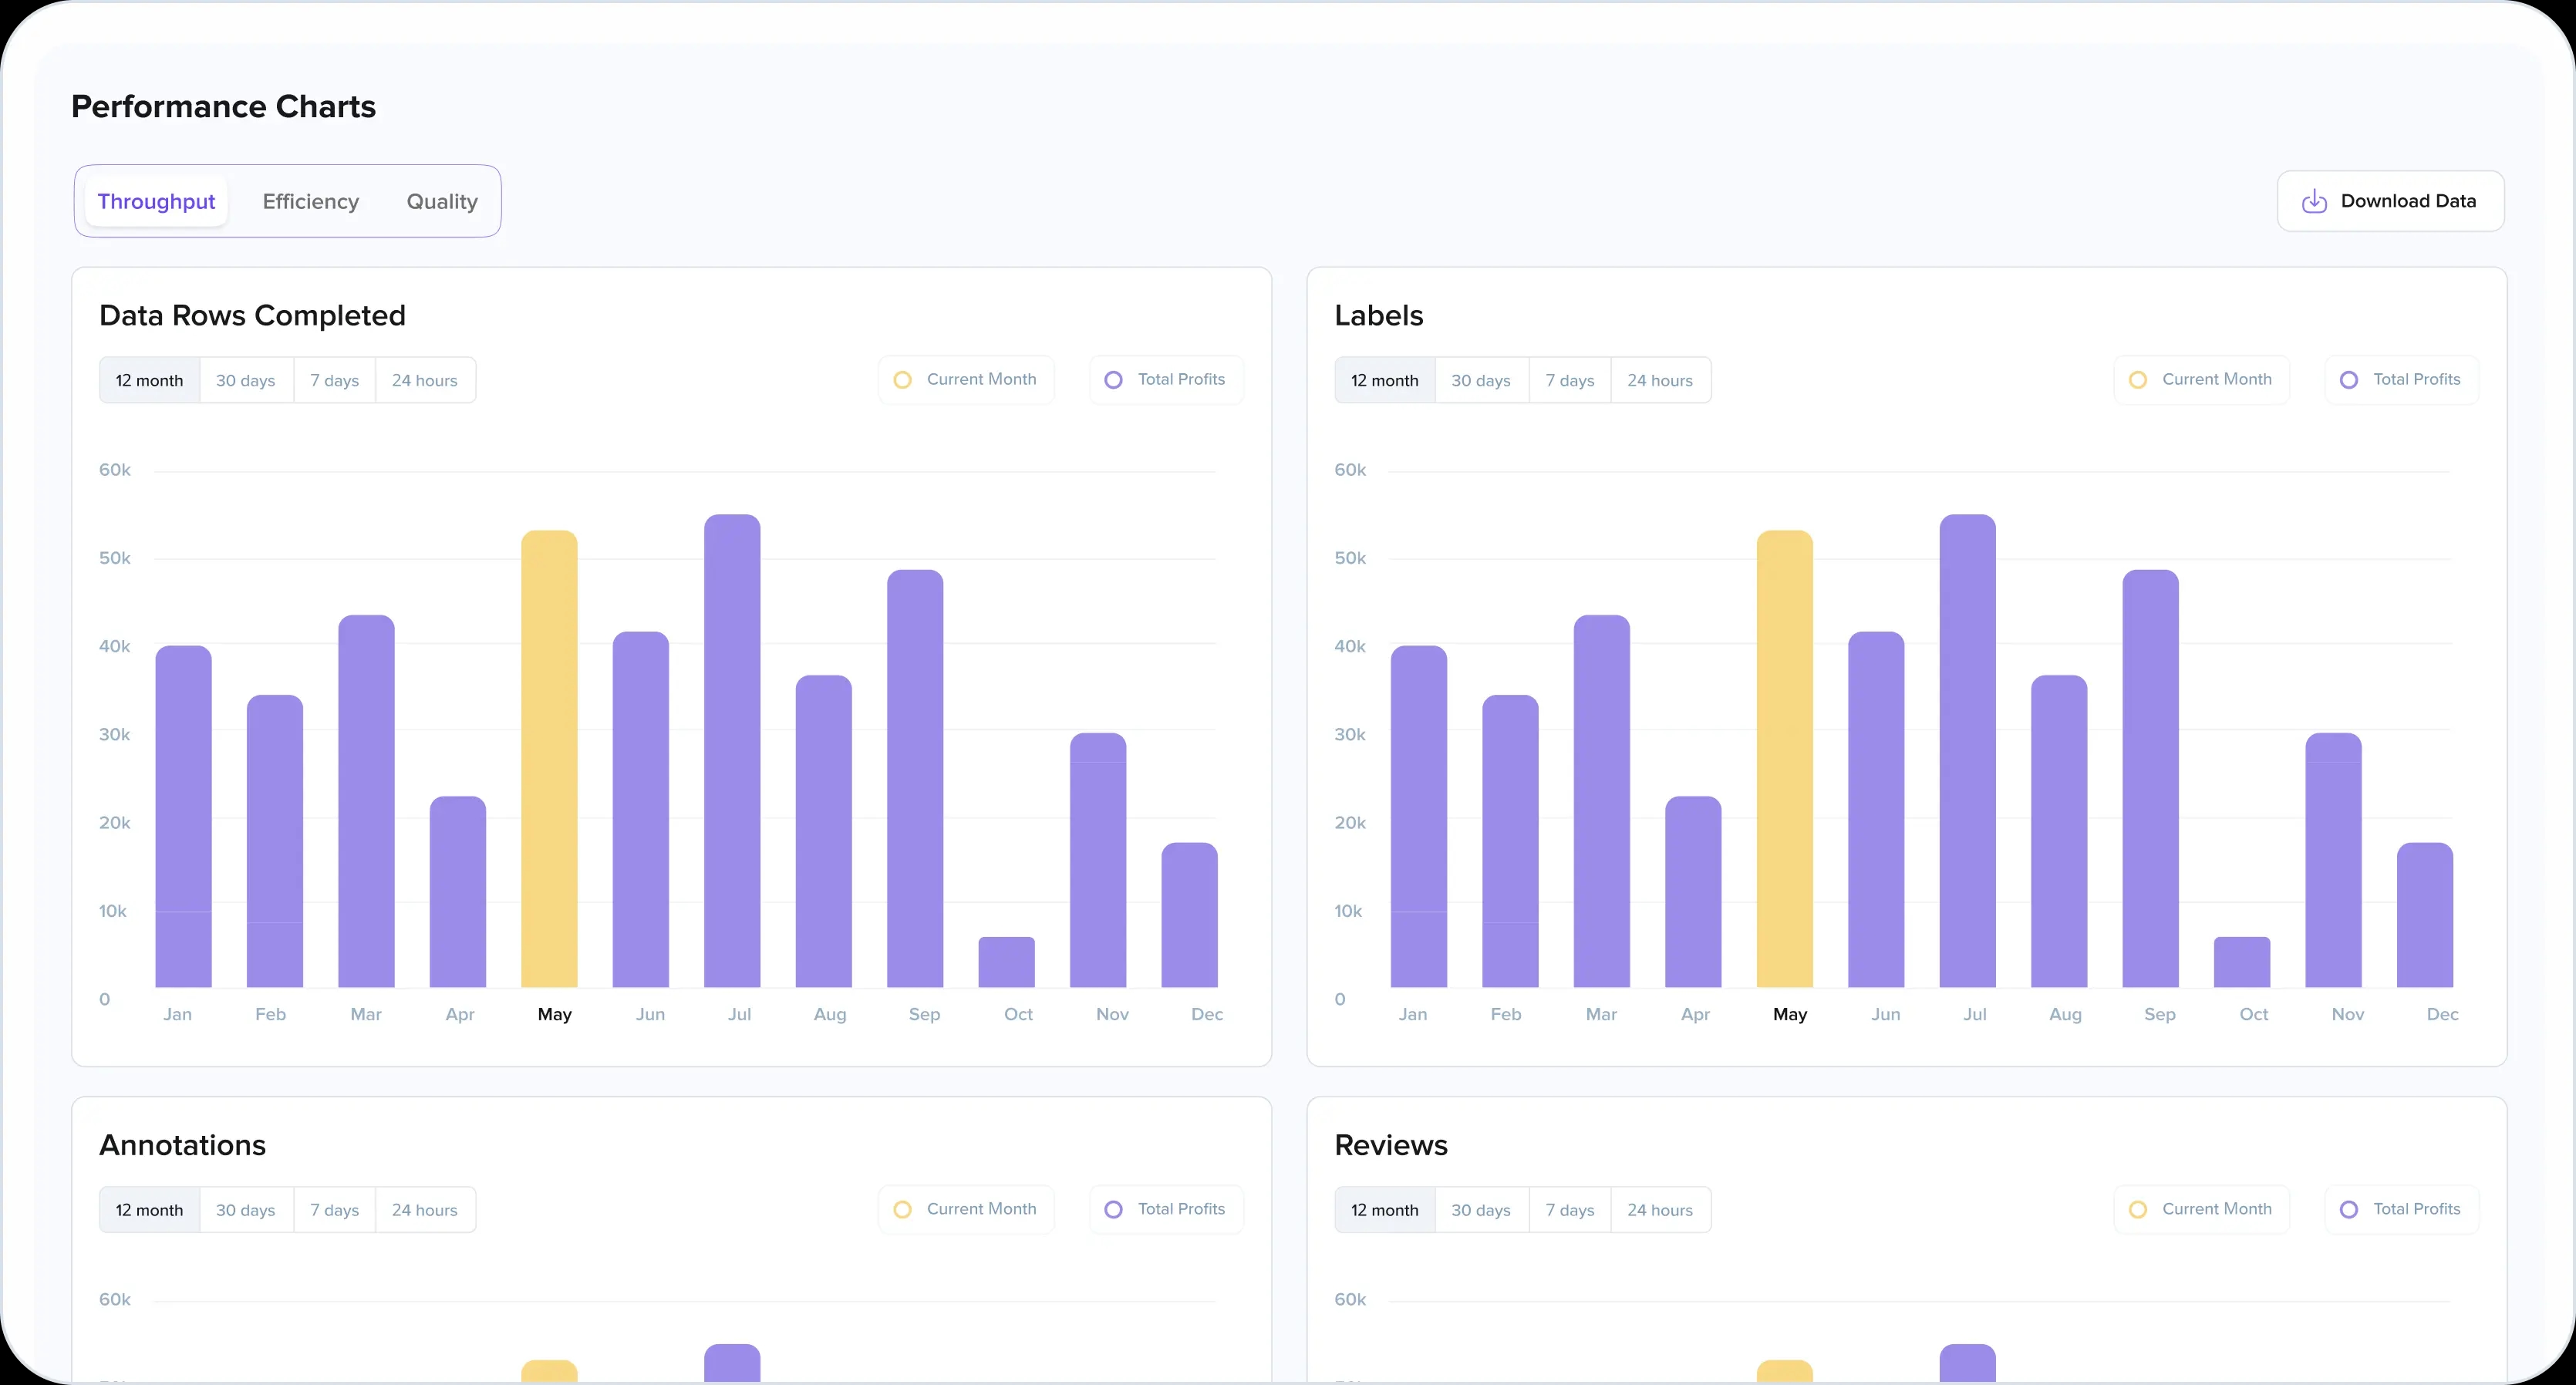Image resolution: width=2576 pixels, height=1385 pixels.
Task: Choose 30 days in Labels chart
Action: 1482,380
